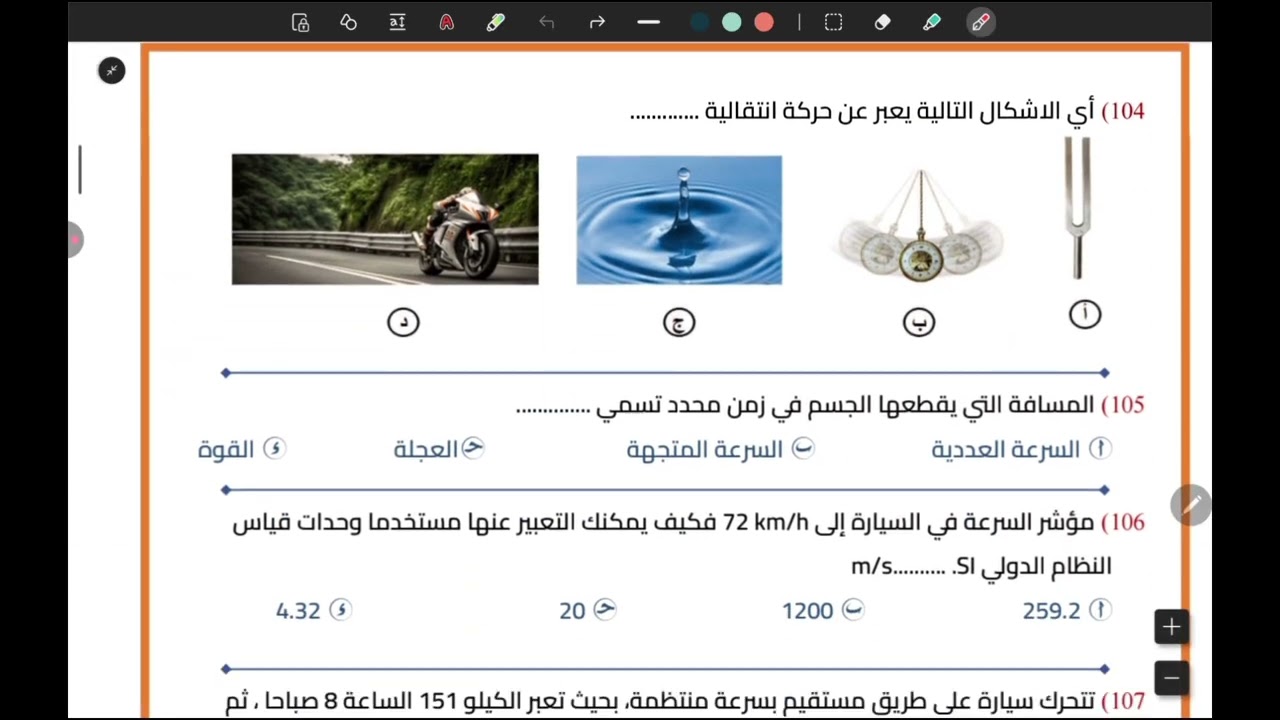The height and width of the screenshot is (720, 1280).
Task: Choose the green highlighter pen
Action: tap(495, 22)
